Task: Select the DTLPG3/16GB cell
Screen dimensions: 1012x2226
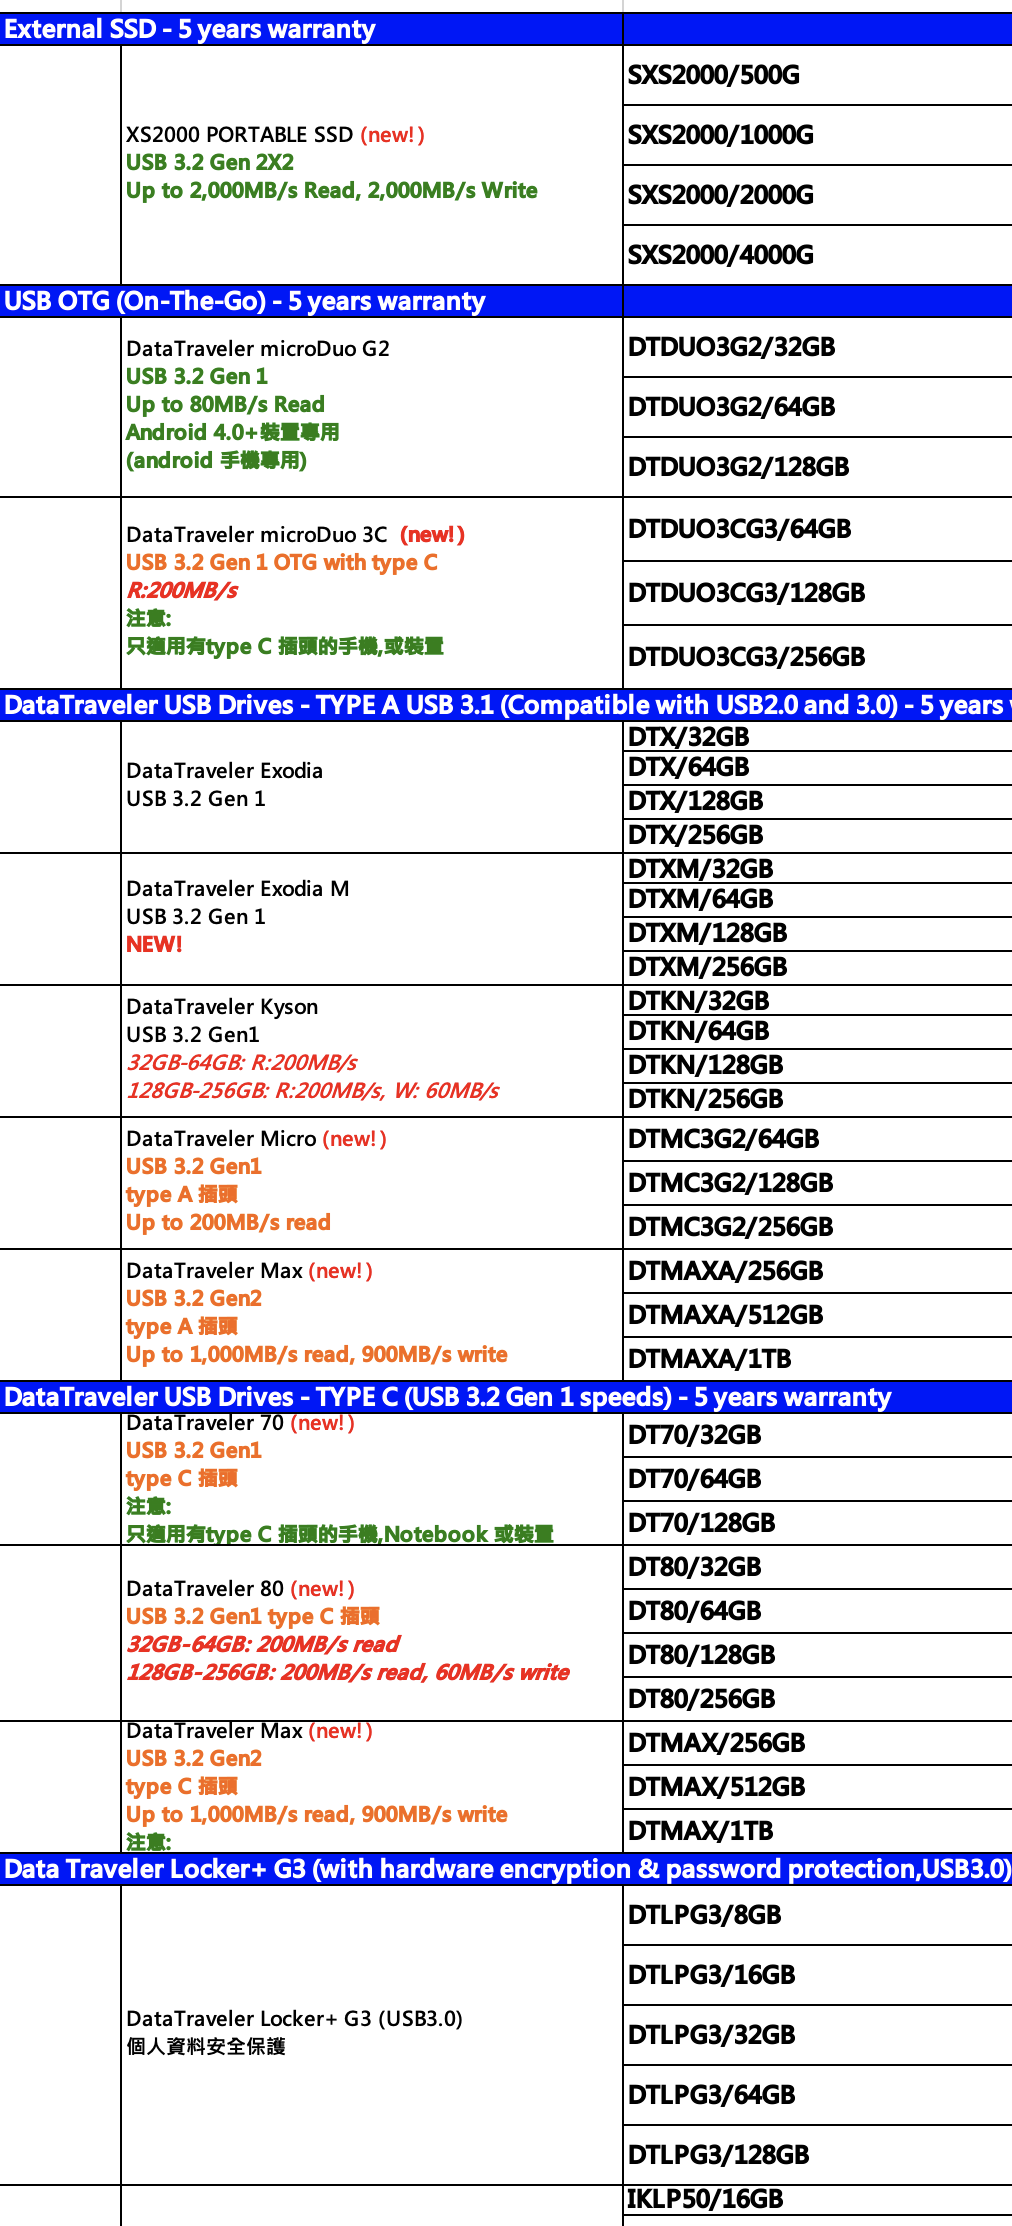Action: (x=817, y=1975)
